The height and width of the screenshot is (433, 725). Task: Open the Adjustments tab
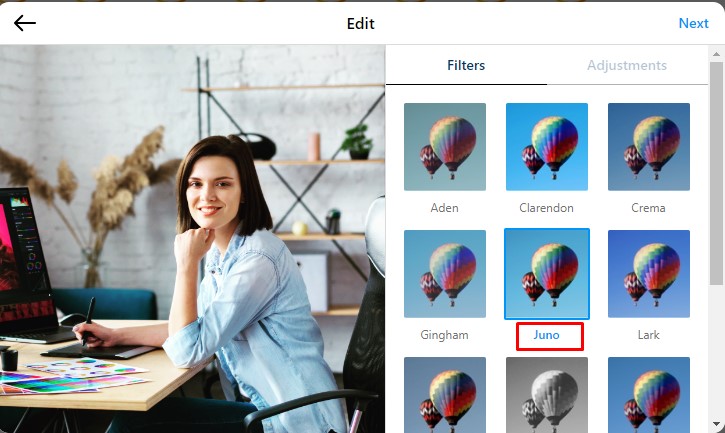coord(627,66)
